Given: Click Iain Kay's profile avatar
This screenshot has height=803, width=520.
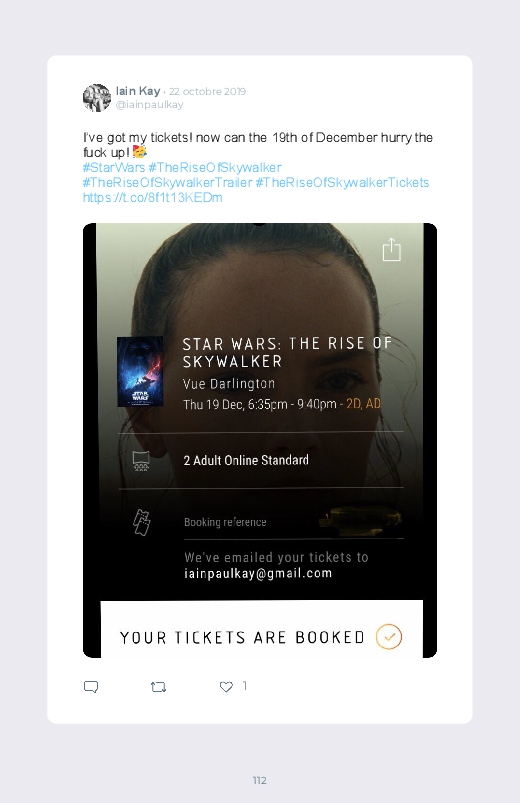Looking at the screenshot, I should pyautogui.click(x=97, y=98).
